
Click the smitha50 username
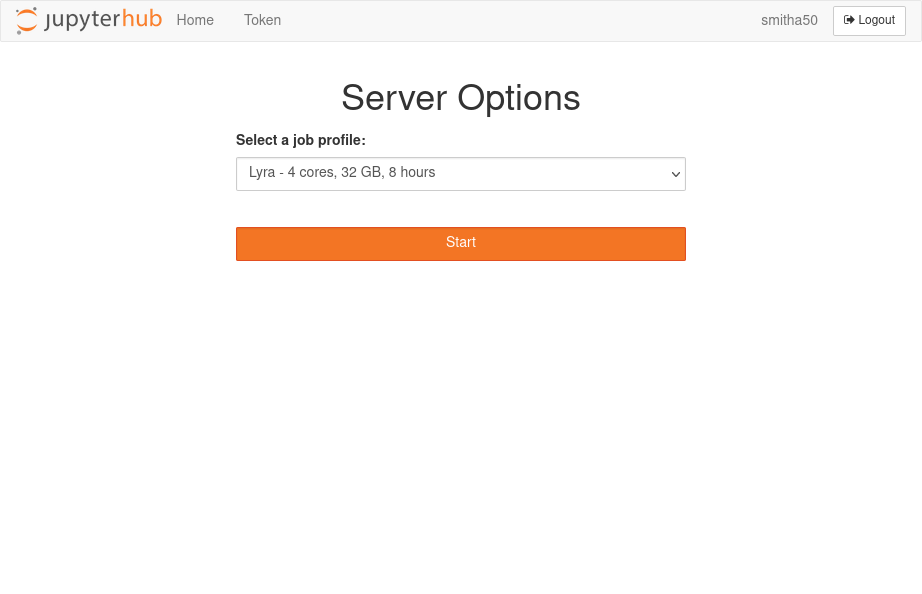click(x=789, y=20)
